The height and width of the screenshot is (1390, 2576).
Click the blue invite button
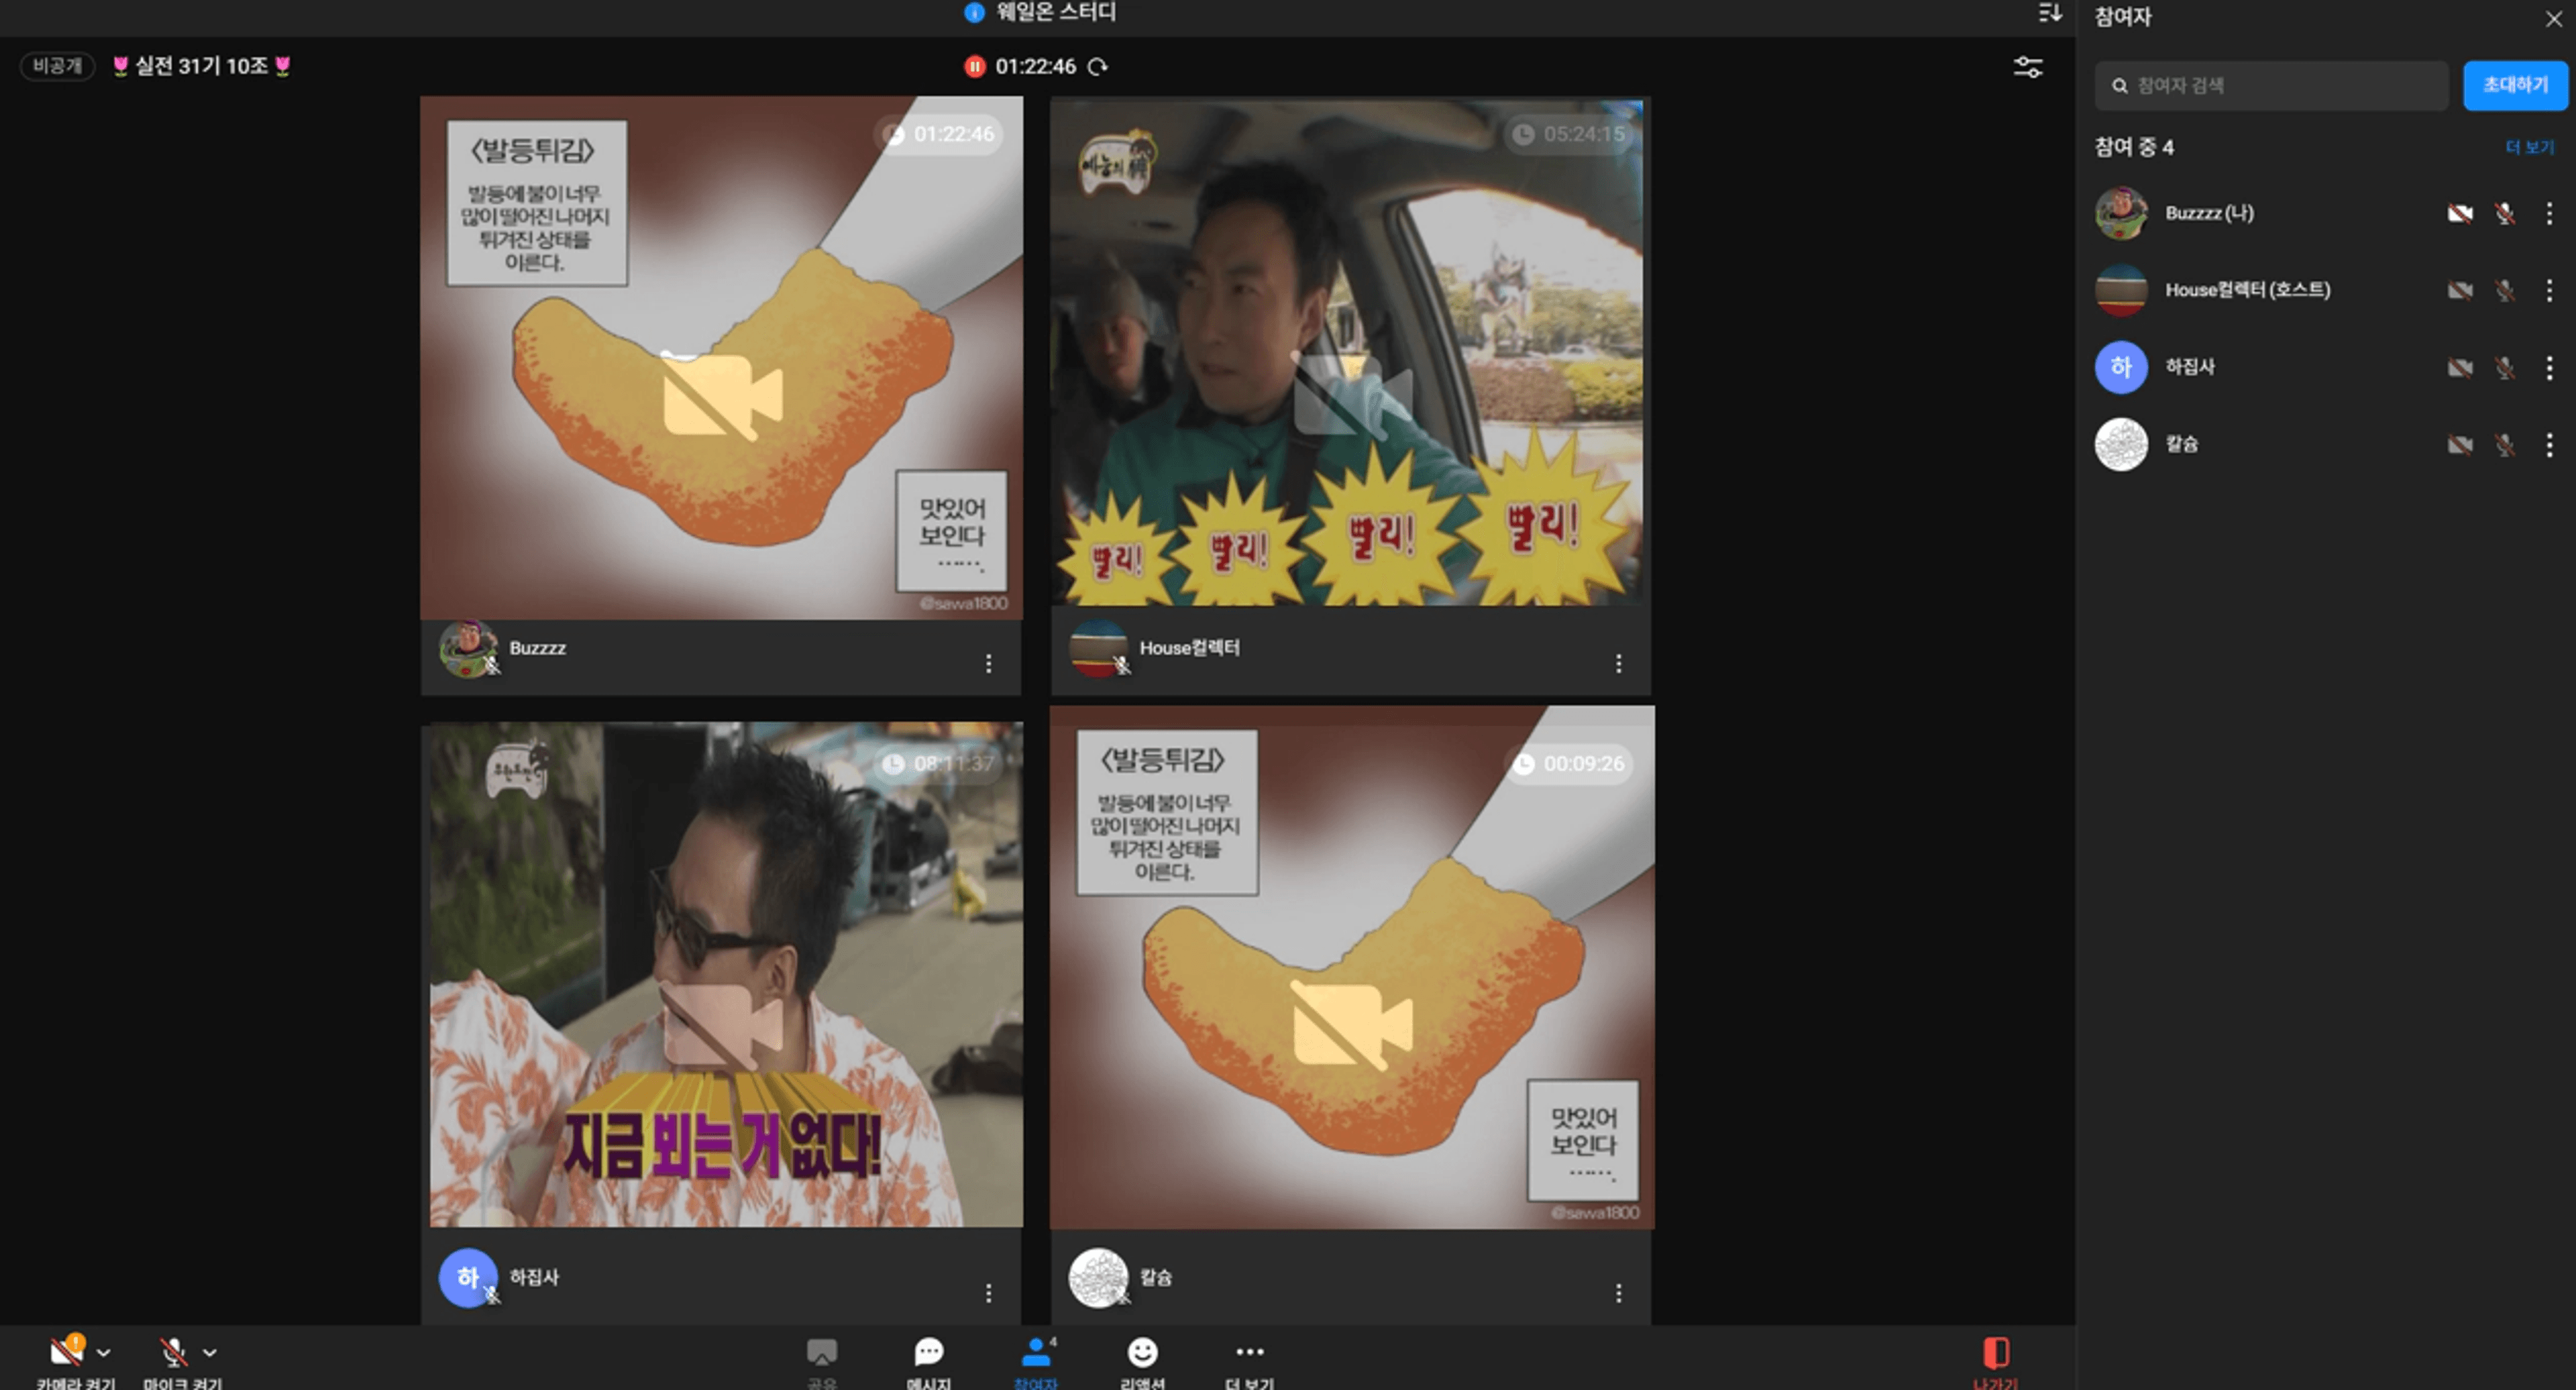2514,85
